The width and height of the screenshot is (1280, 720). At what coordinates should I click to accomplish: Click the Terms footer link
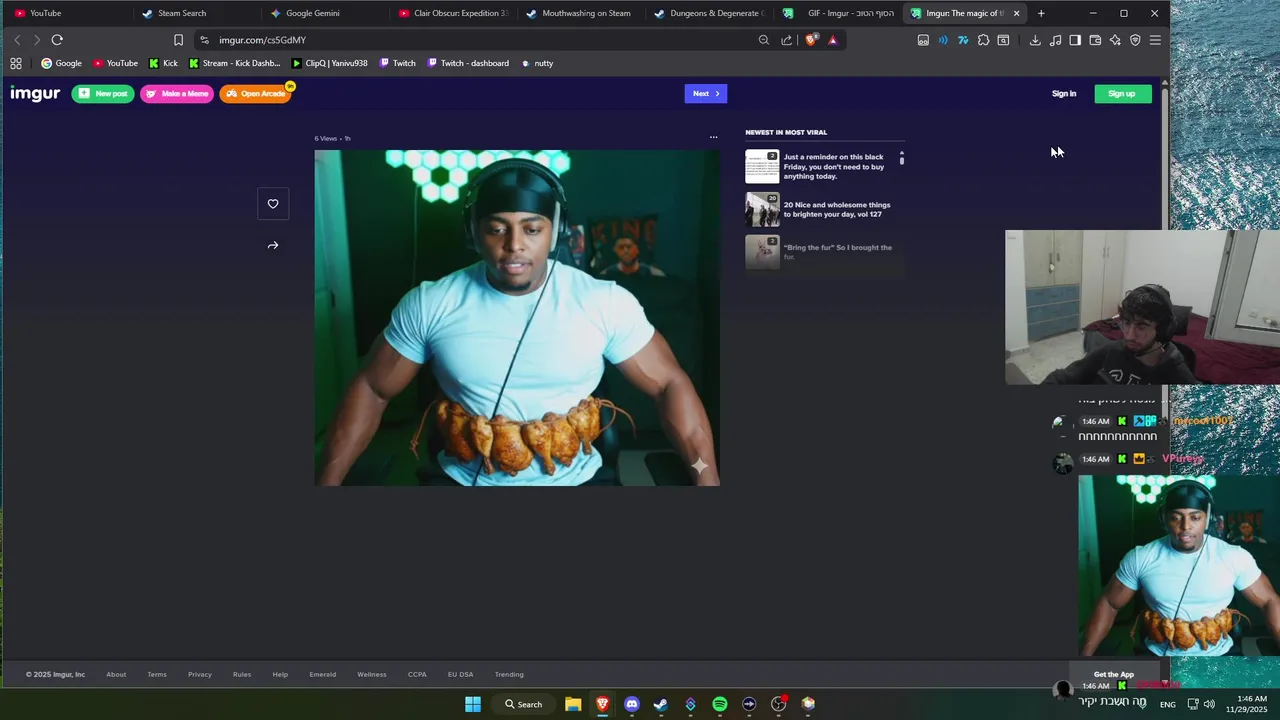pyautogui.click(x=157, y=674)
